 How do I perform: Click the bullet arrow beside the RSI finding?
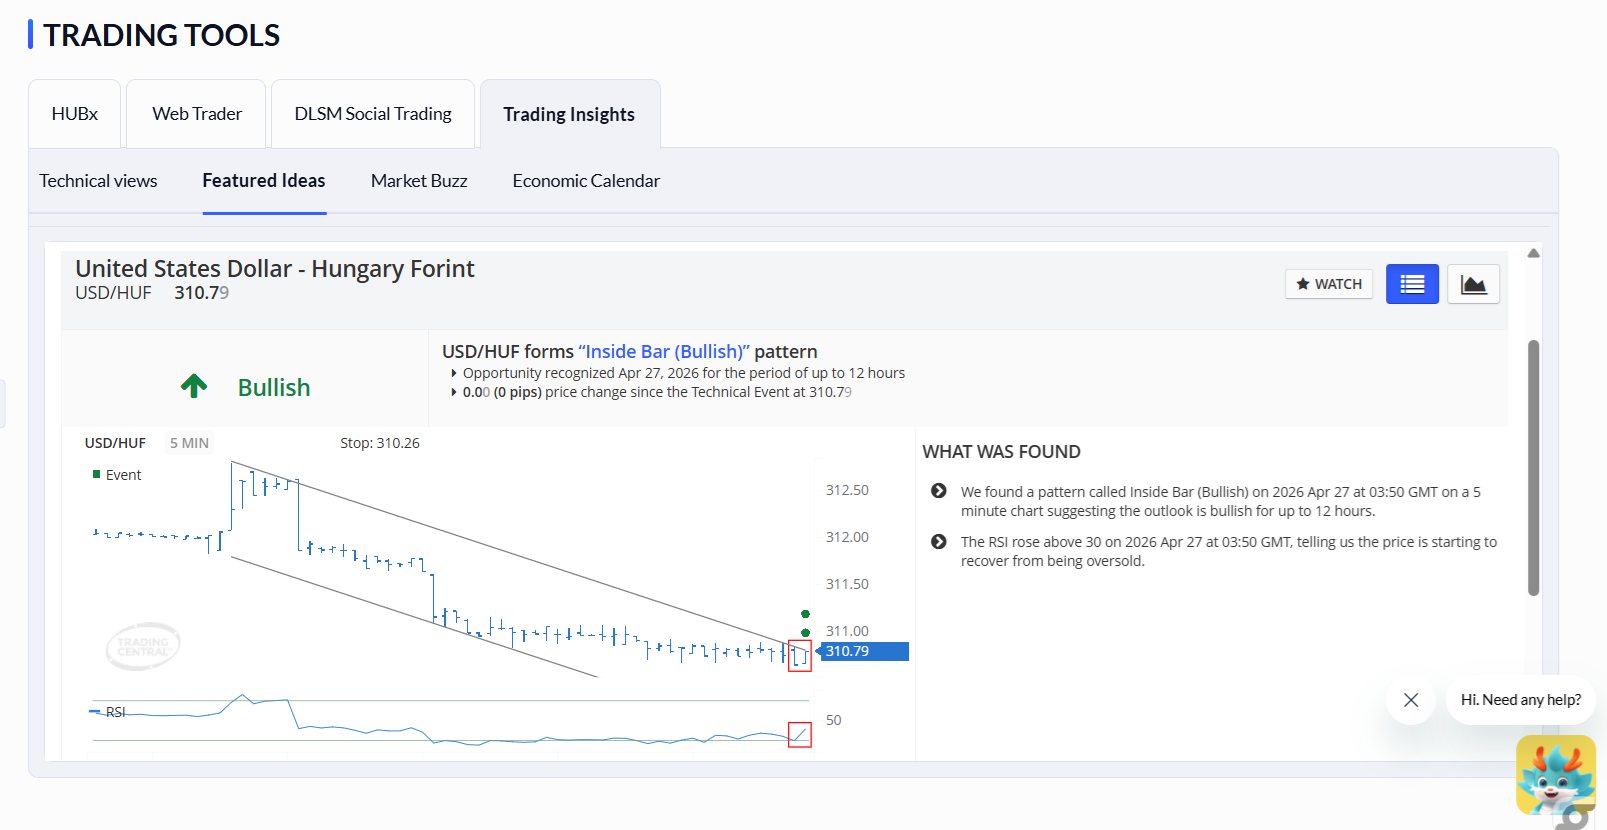point(938,541)
